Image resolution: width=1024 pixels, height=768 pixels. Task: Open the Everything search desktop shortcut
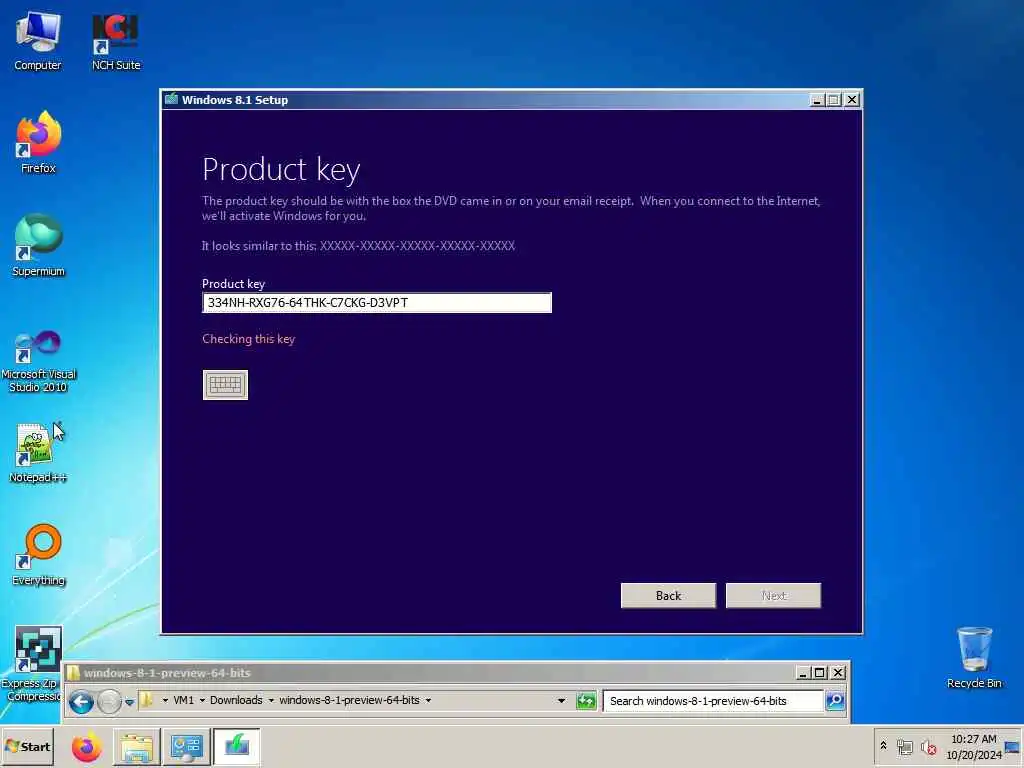pos(38,555)
